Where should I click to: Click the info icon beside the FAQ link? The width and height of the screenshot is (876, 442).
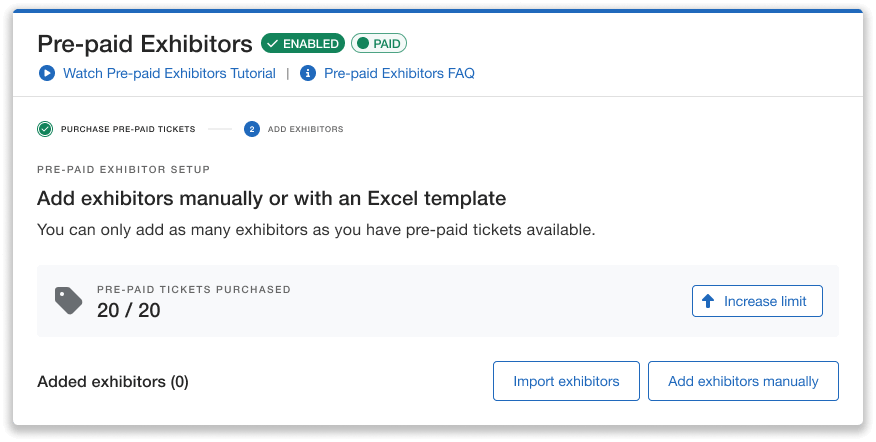click(308, 73)
